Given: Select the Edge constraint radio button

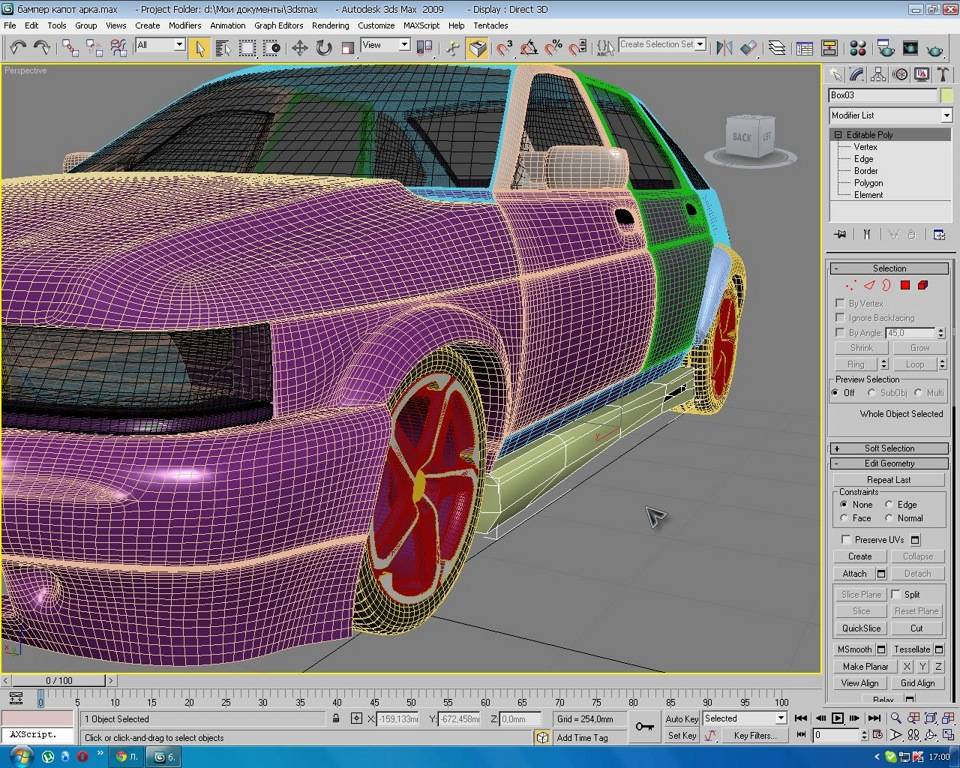Looking at the screenshot, I should [x=890, y=505].
